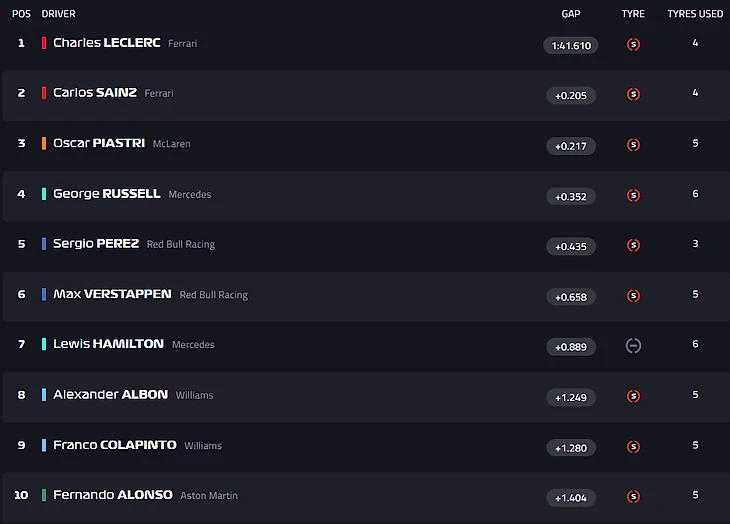Click Perez's soft tyre icon
This screenshot has width=730, height=524.
[x=633, y=245]
